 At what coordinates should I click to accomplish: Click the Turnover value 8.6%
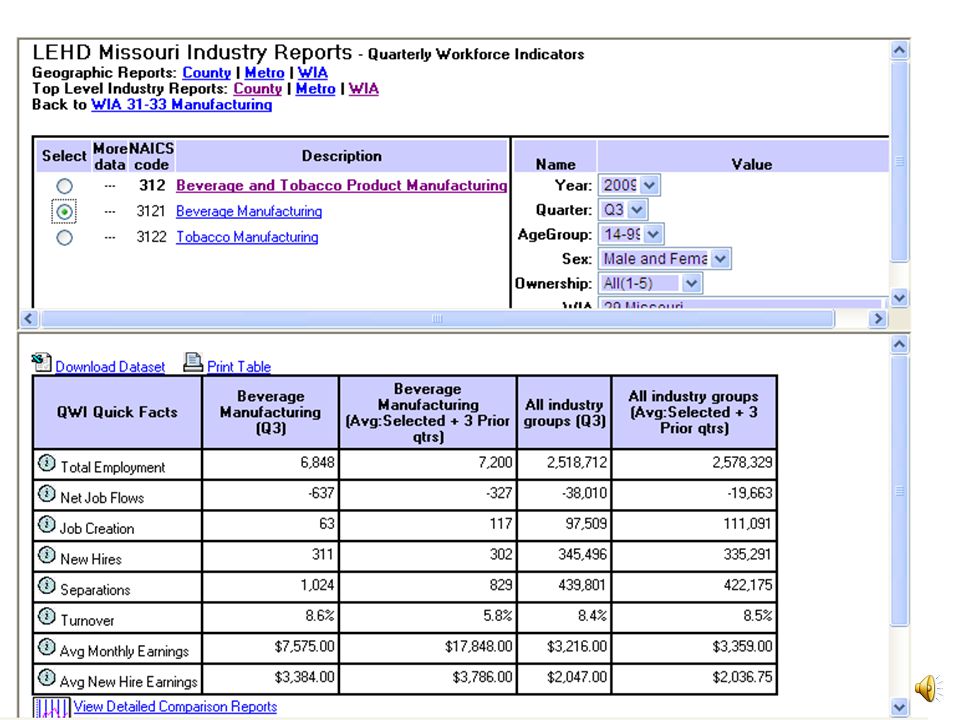coord(320,616)
